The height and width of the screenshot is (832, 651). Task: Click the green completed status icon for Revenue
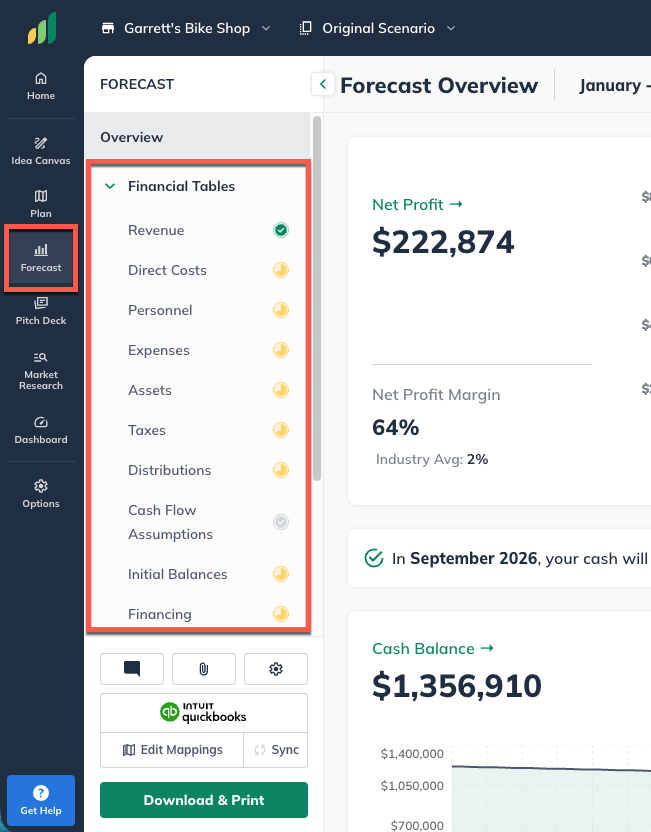pos(281,230)
